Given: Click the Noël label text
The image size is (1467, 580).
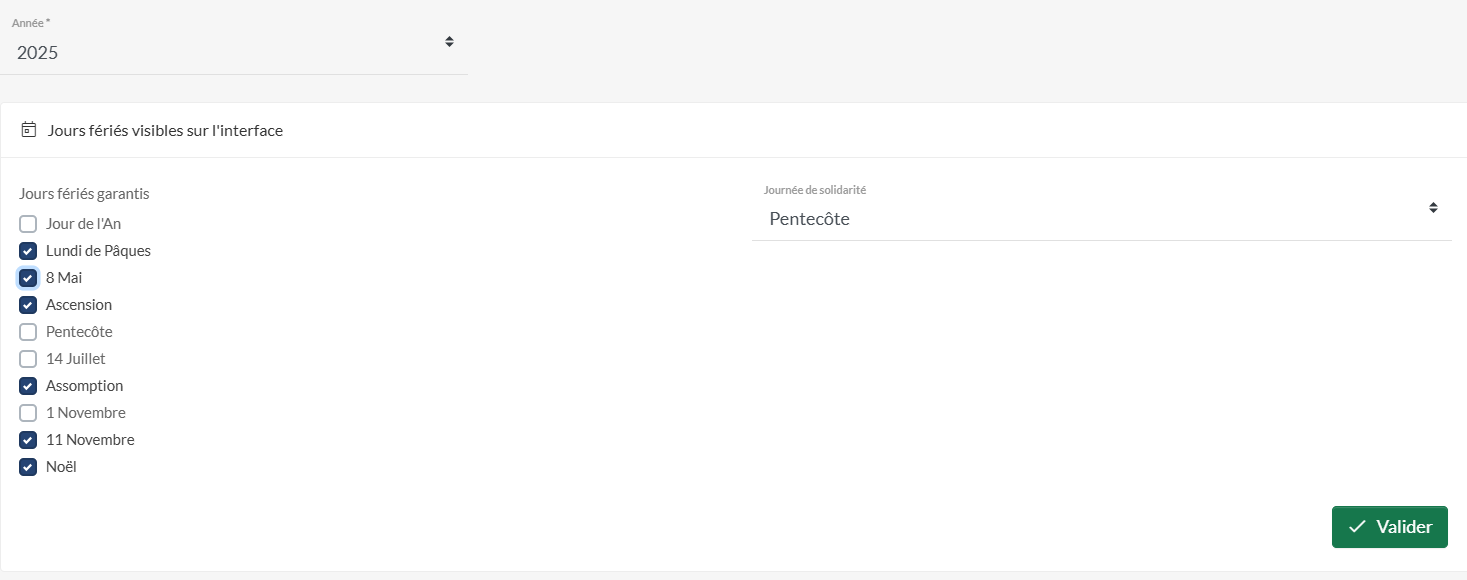Looking at the screenshot, I should pos(61,467).
